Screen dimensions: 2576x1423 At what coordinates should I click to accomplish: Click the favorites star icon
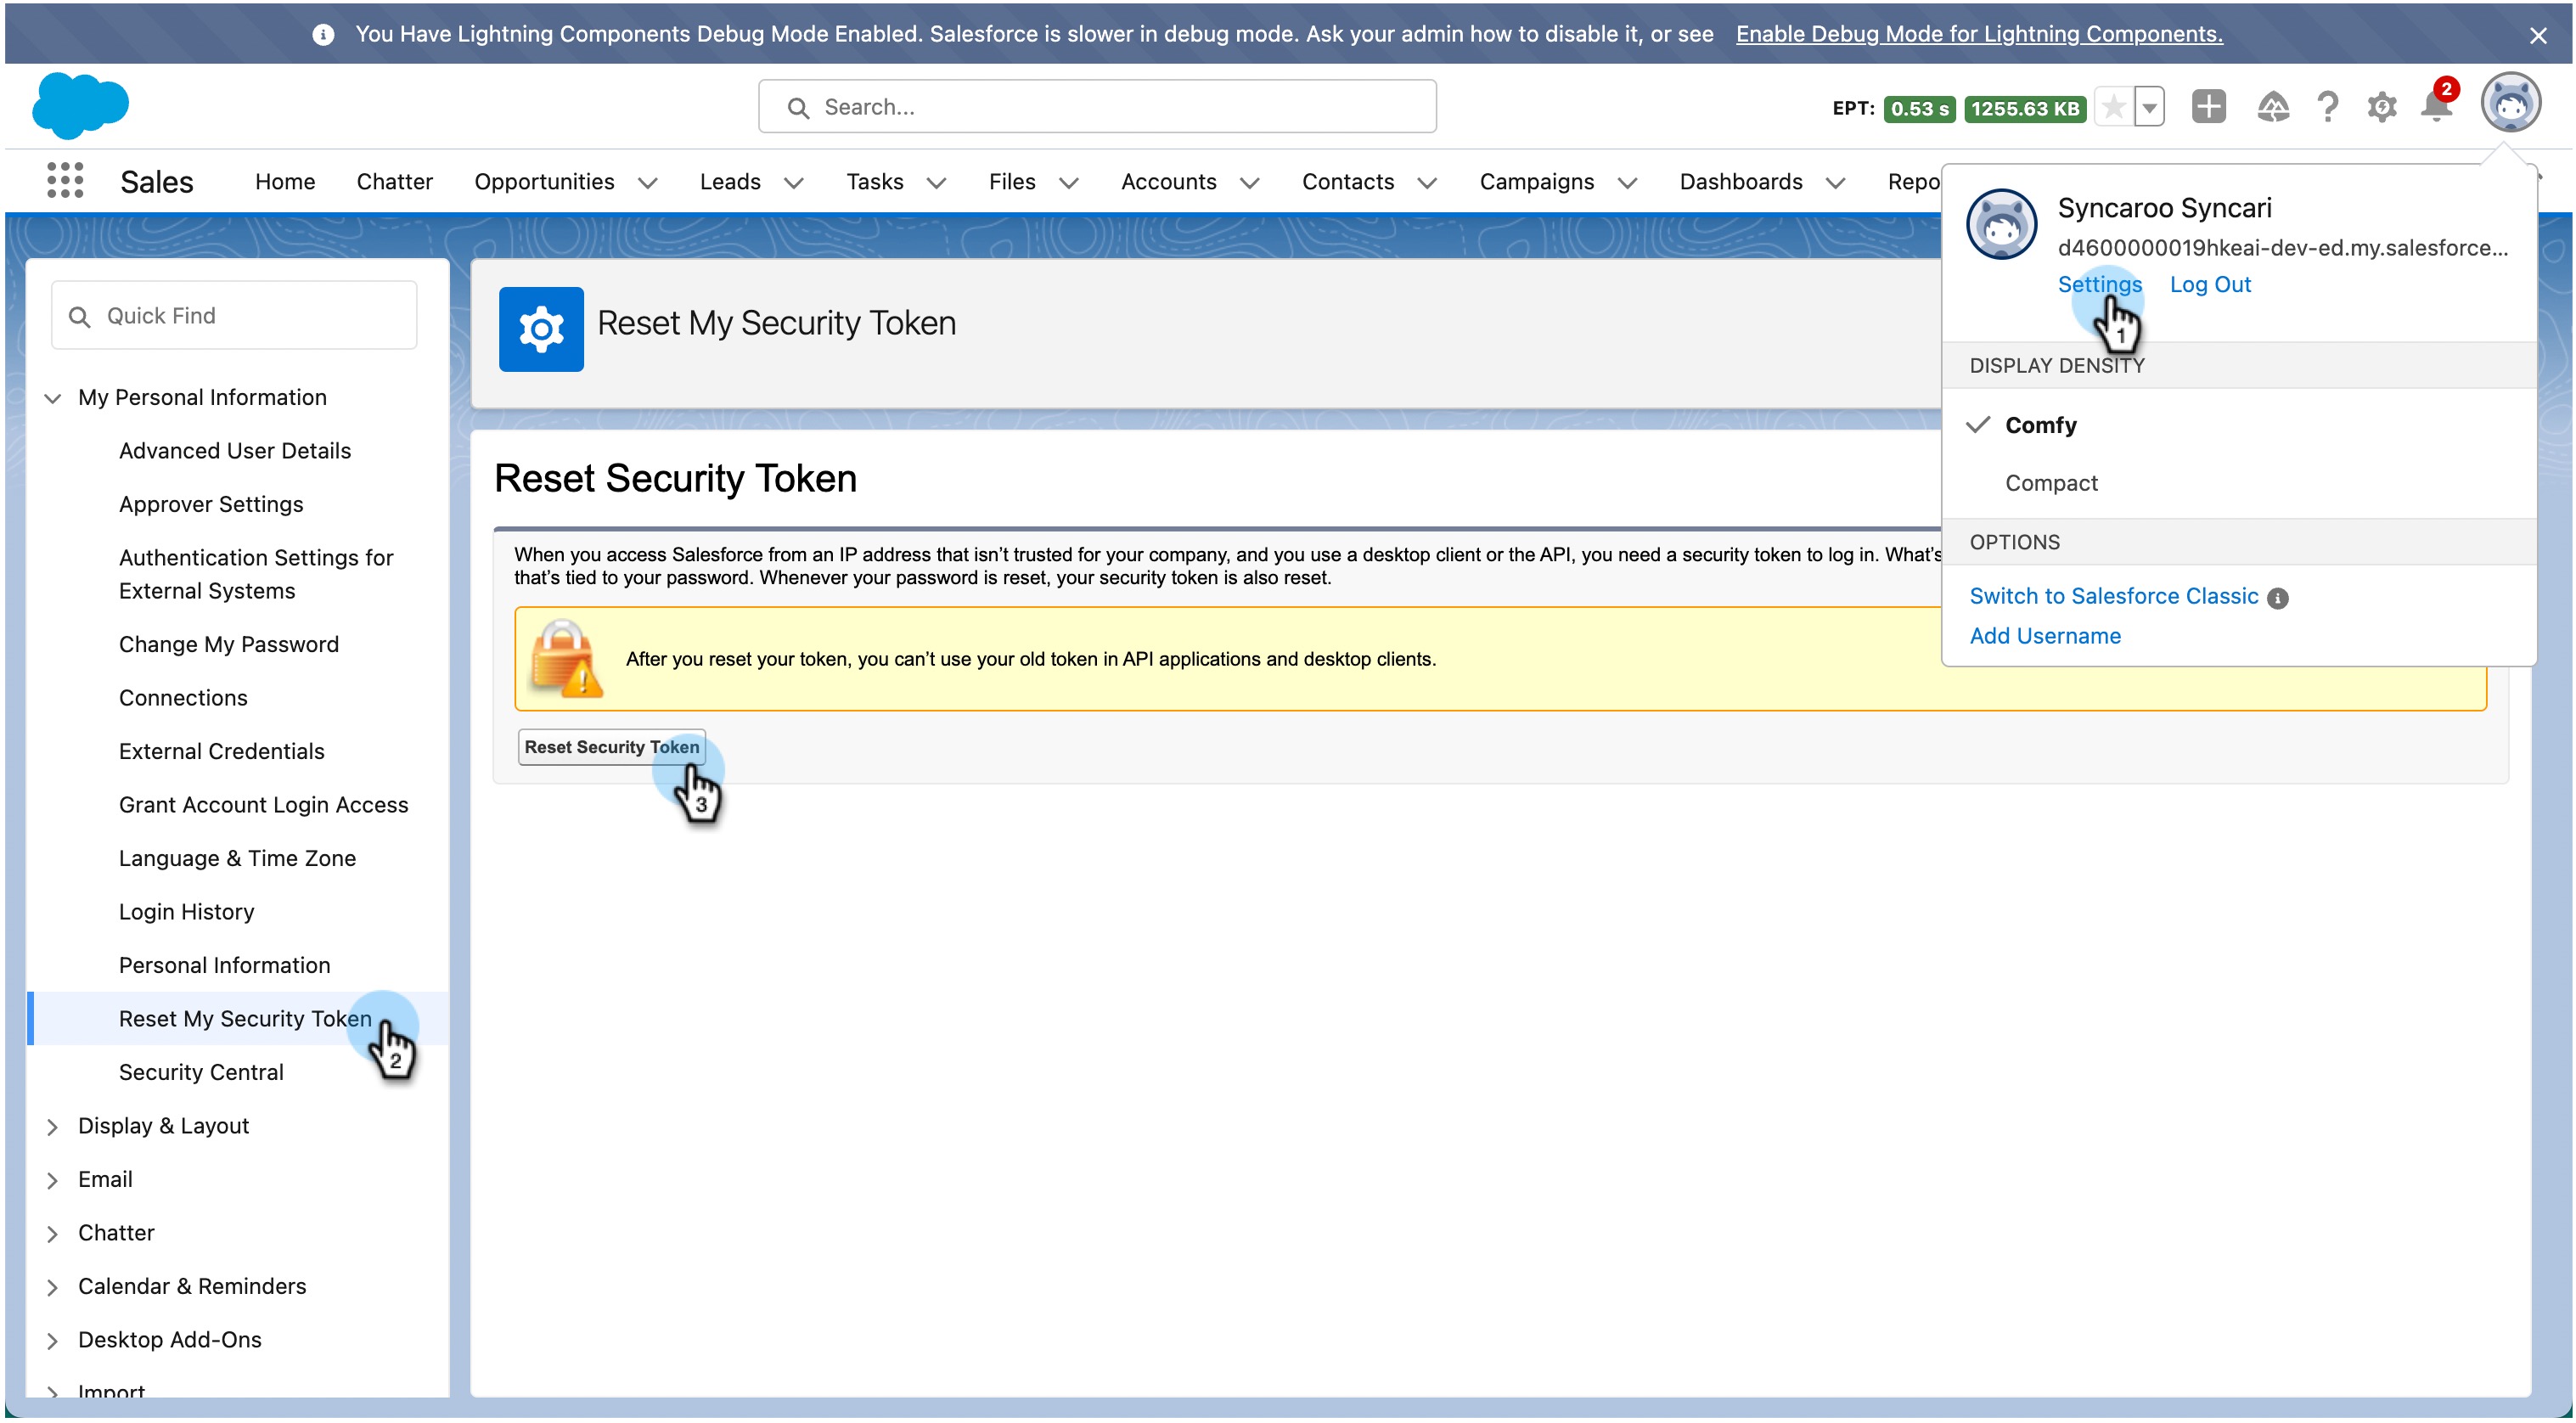tap(2113, 107)
